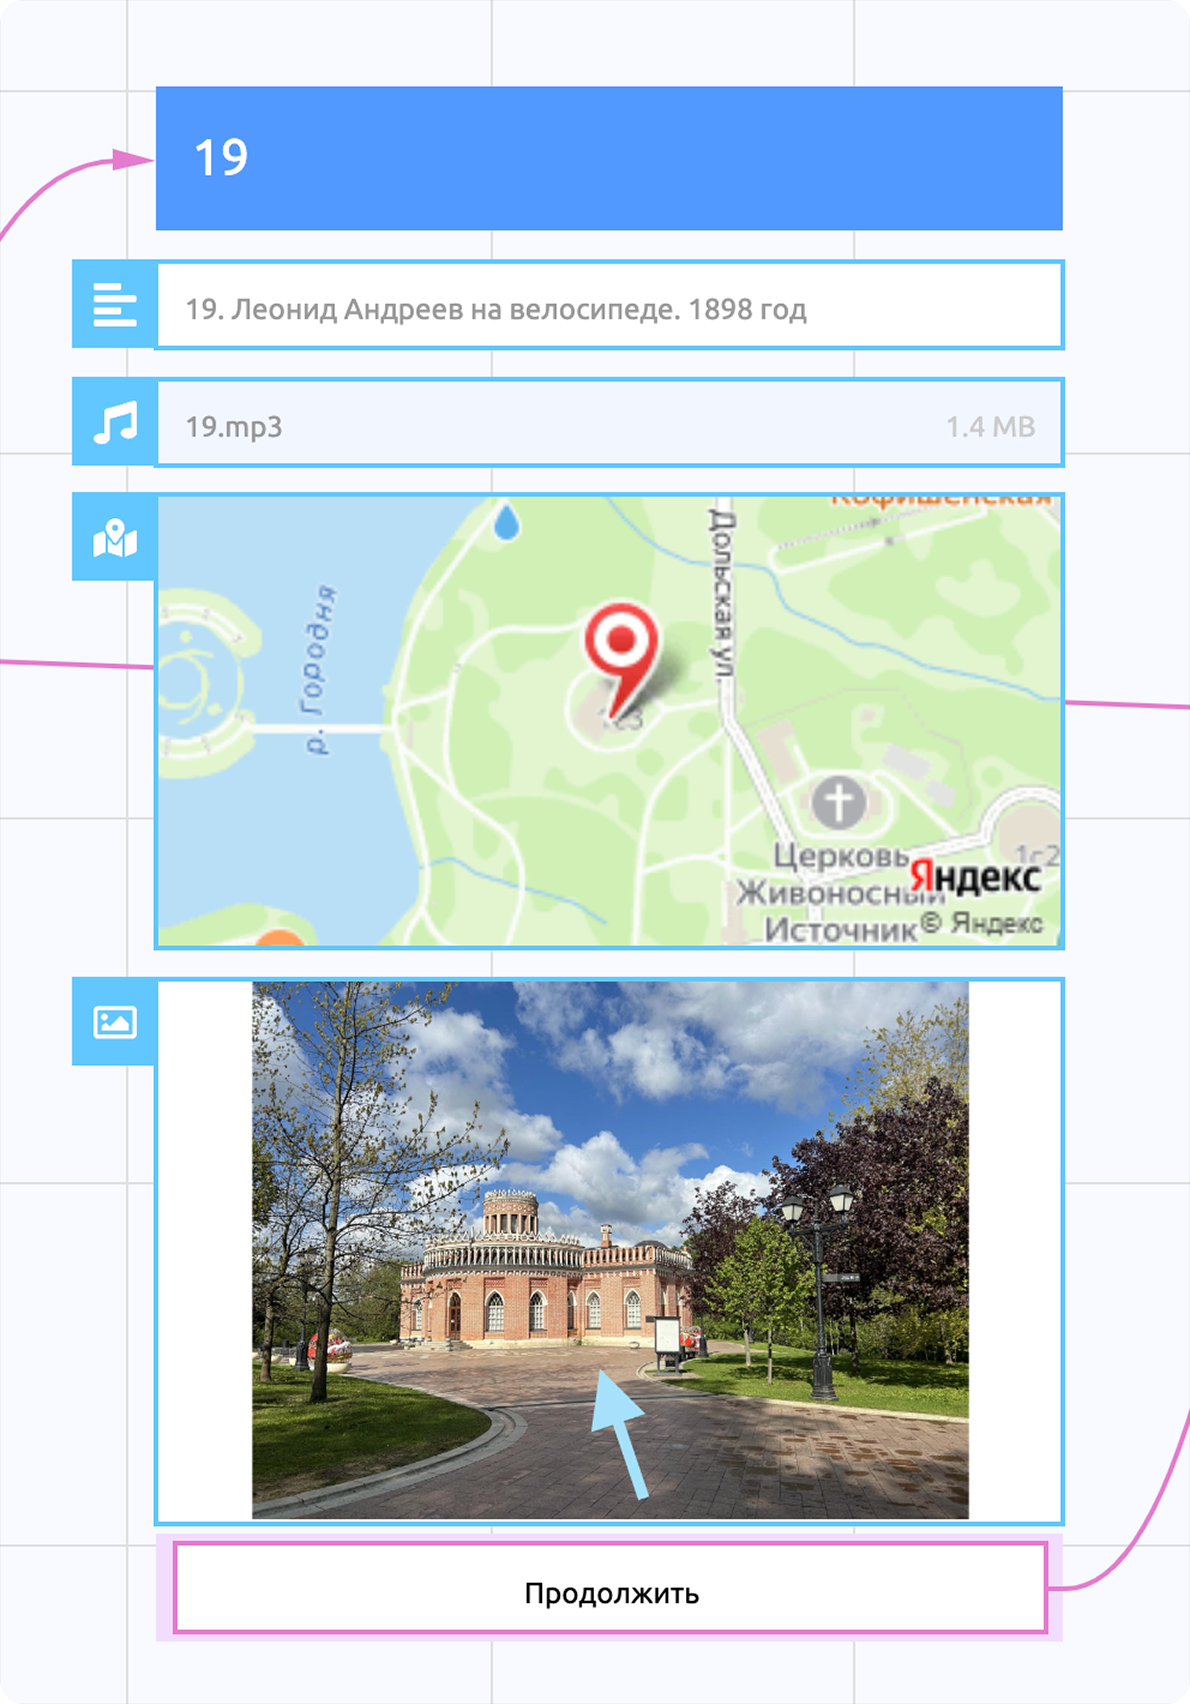Open the brick palace photo thumbnail

coord(610,1250)
